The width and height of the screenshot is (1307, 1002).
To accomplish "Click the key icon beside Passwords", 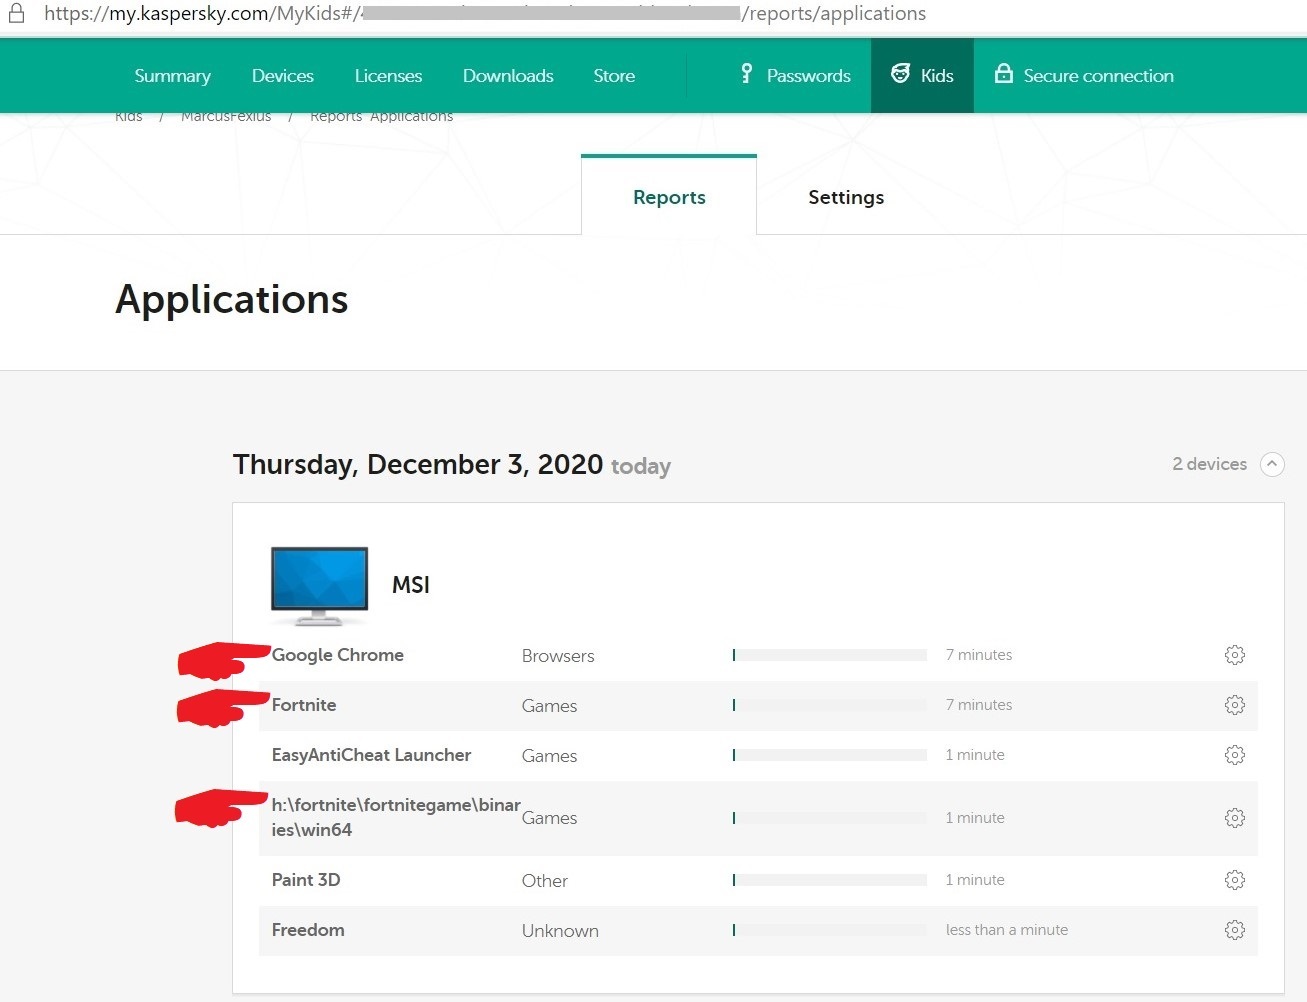I will coord(746,73).
